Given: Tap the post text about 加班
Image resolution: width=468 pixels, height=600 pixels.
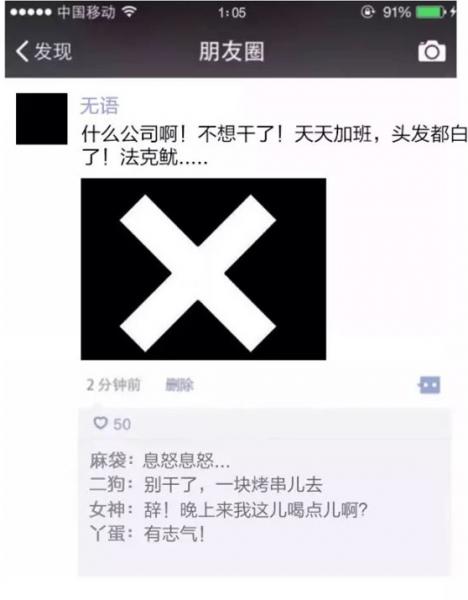Looking at the screenshot, I should [x=274, y=146].
